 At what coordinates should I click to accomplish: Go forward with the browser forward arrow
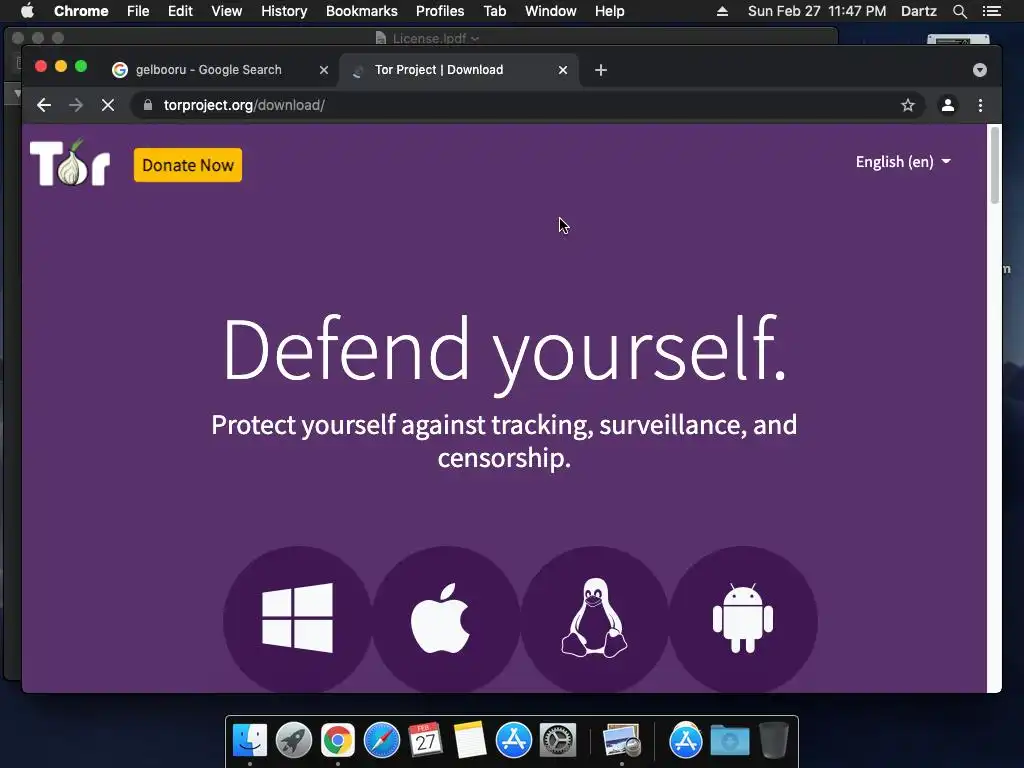(x=76, y=105)
